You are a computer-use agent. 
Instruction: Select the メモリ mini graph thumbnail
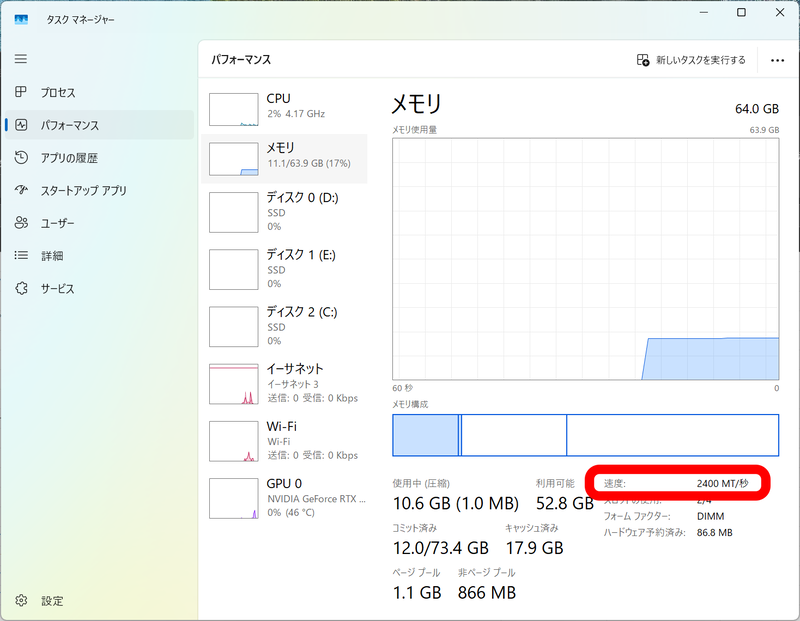pos(234,159)
